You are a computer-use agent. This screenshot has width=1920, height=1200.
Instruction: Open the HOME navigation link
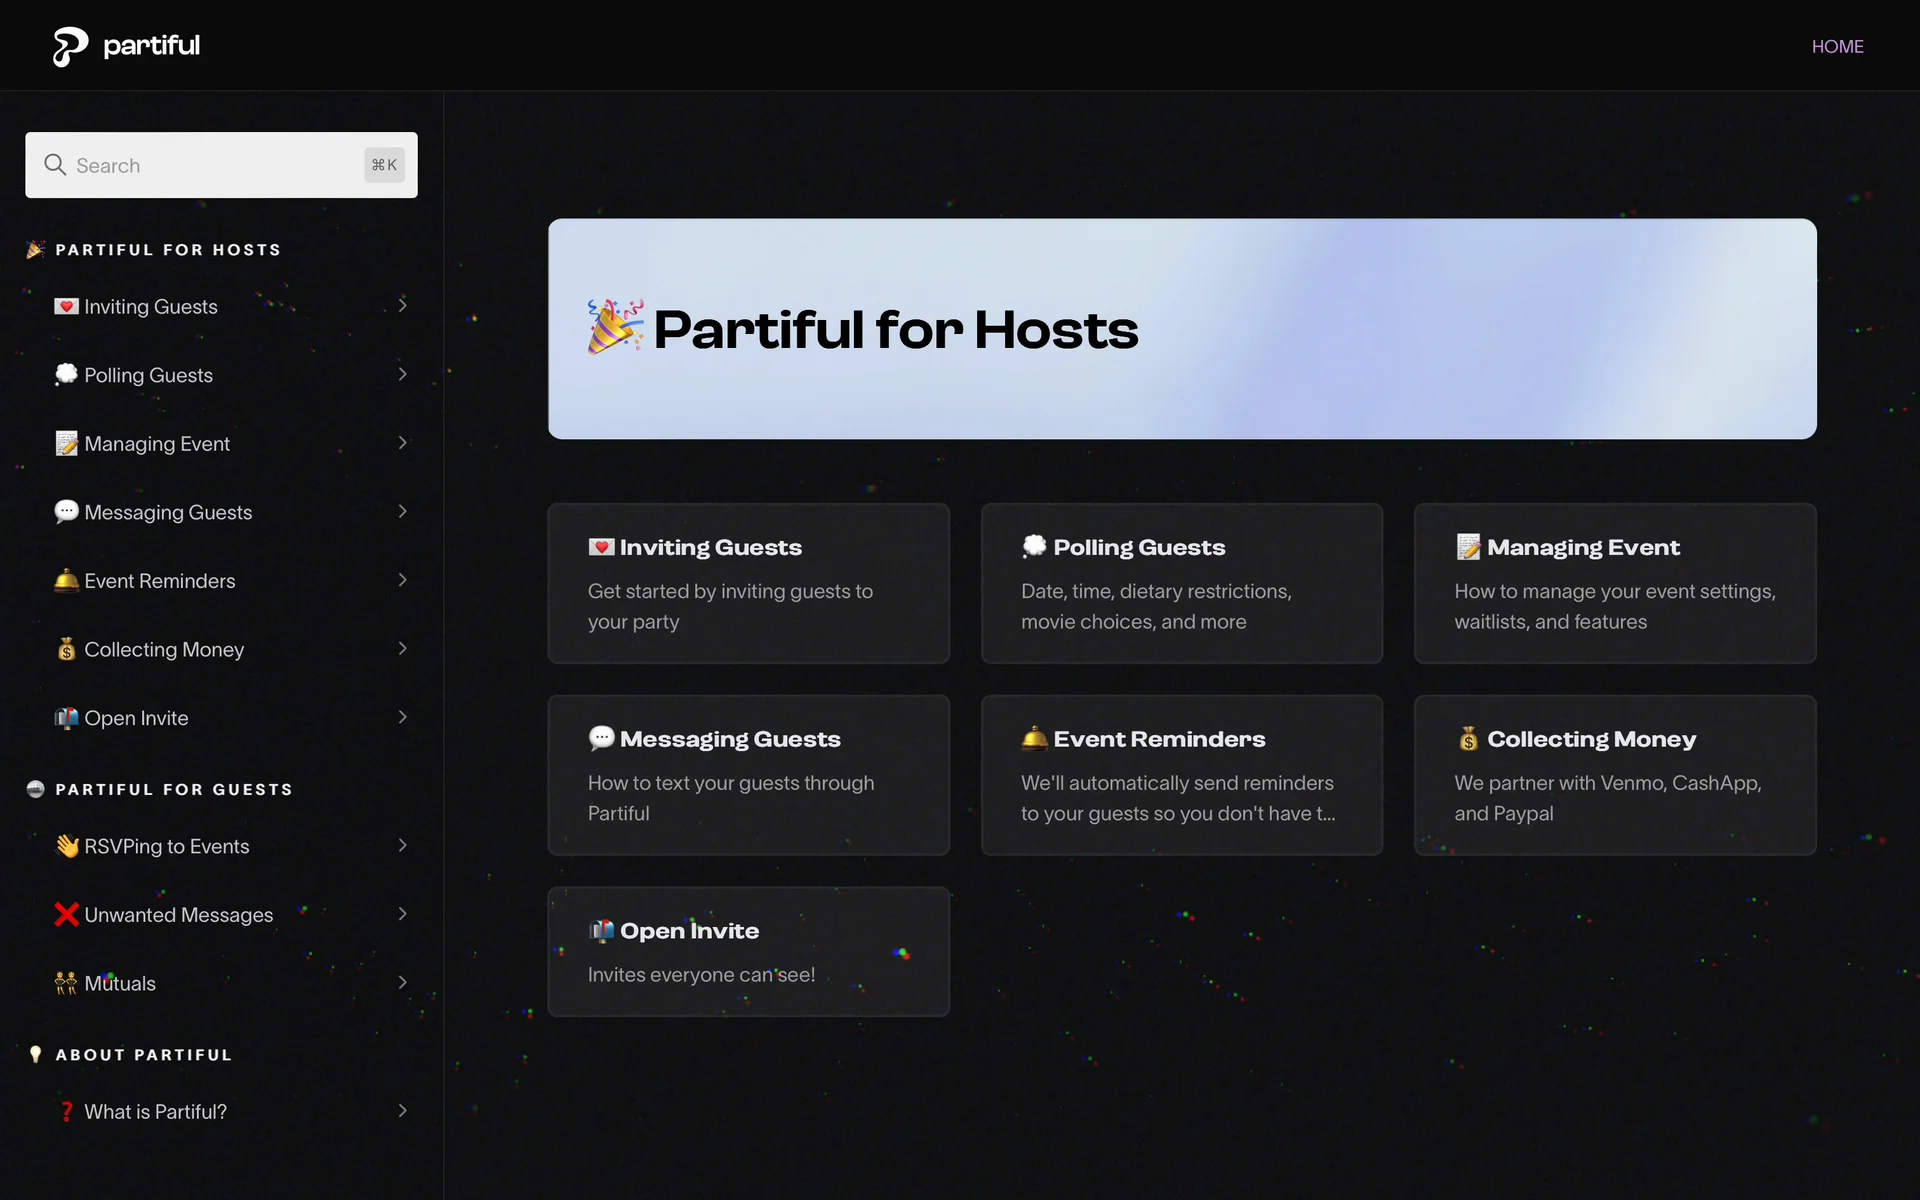click(1837, 46)
